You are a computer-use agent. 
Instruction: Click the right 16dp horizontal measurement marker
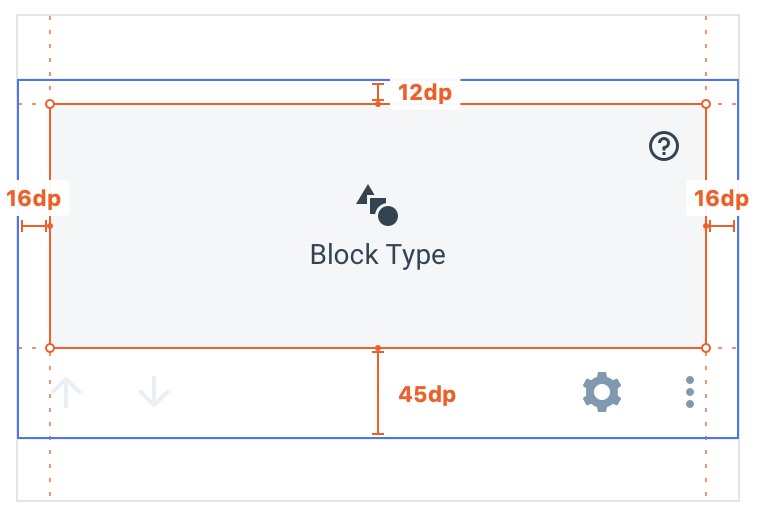point(720,227)
